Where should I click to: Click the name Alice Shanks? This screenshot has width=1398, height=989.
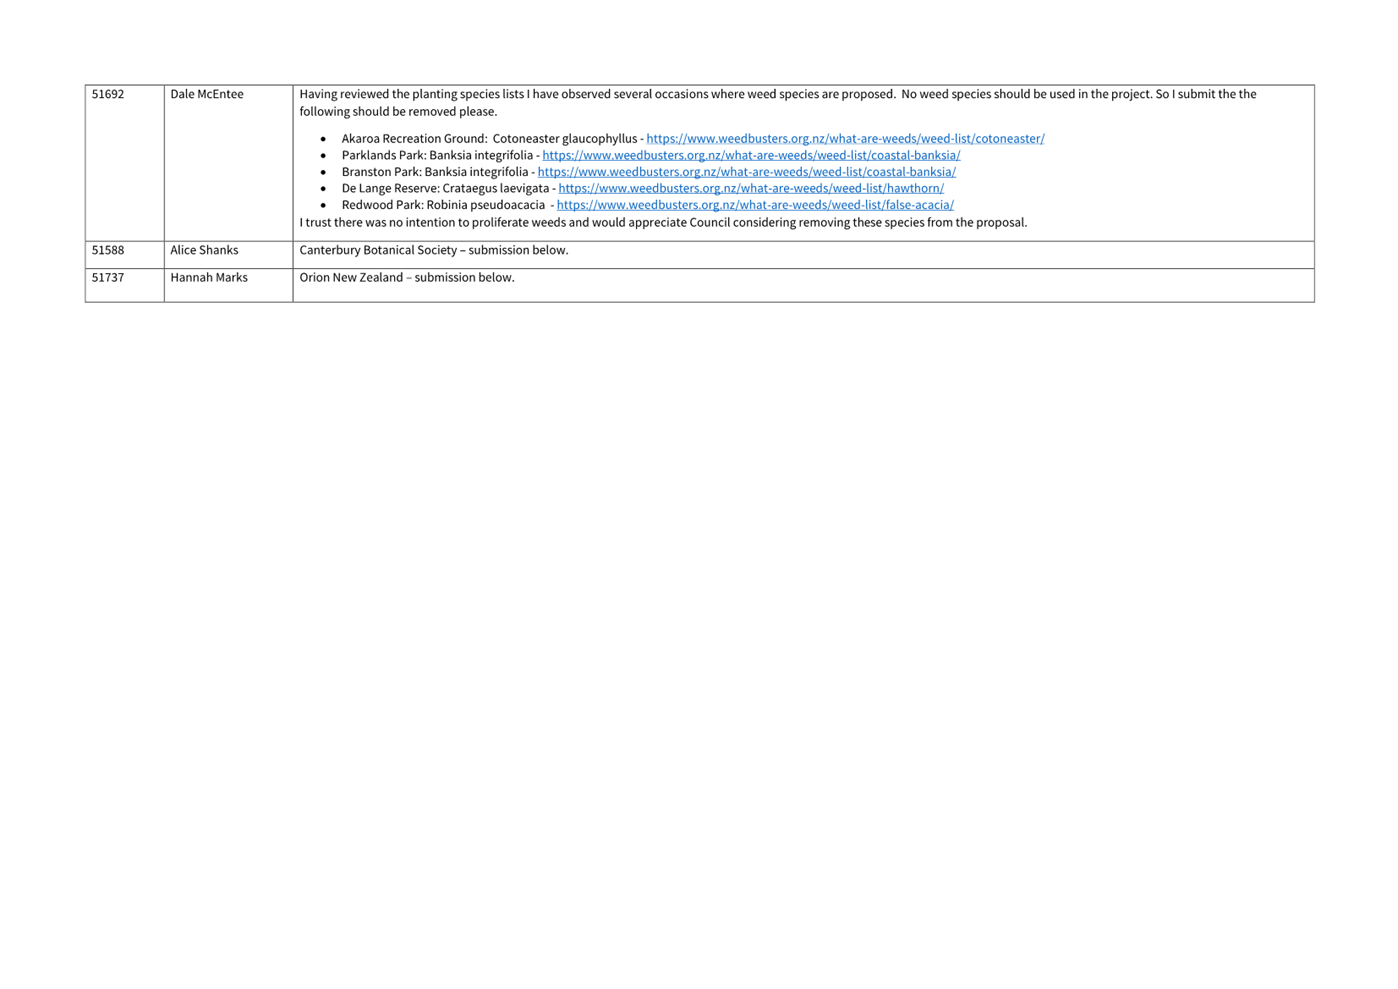point(204,251)
